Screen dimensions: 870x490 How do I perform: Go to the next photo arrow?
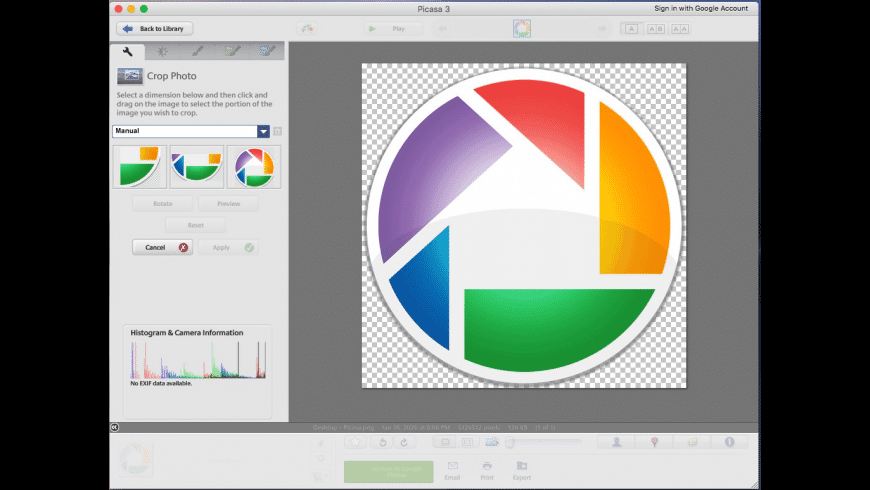601,29
